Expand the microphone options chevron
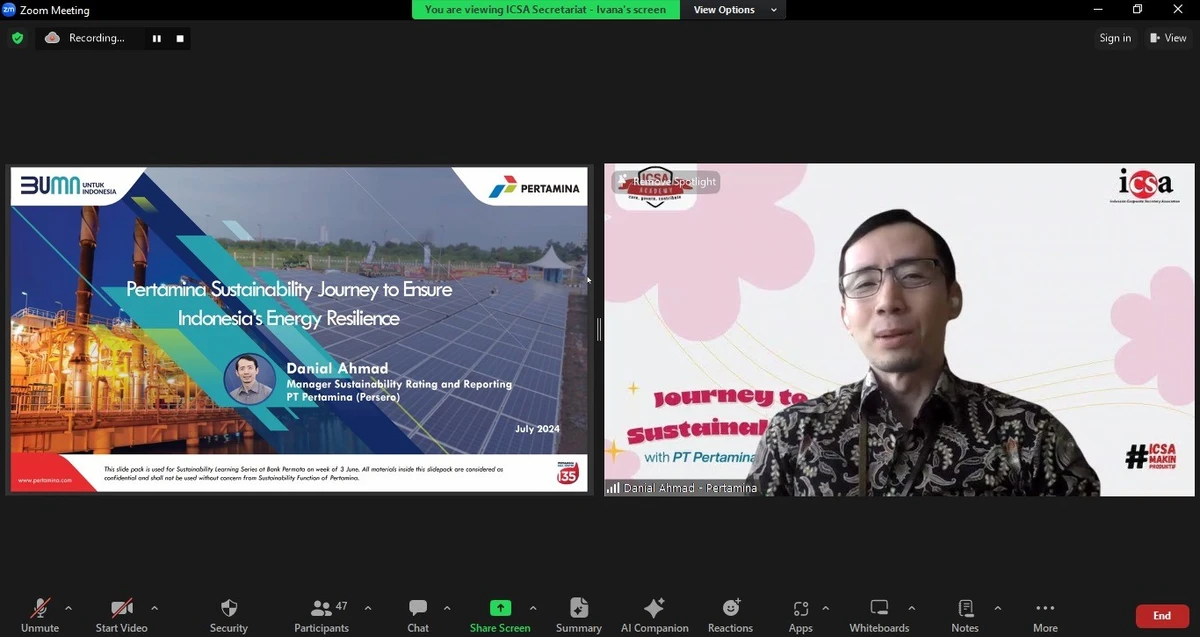Image resolution: width=1200 pixels, height=637 pixels. pyautogui.click(x=69, y=607)
